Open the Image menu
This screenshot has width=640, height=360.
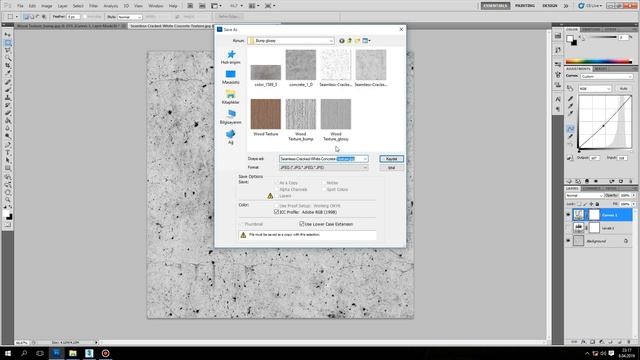(47, 6)
